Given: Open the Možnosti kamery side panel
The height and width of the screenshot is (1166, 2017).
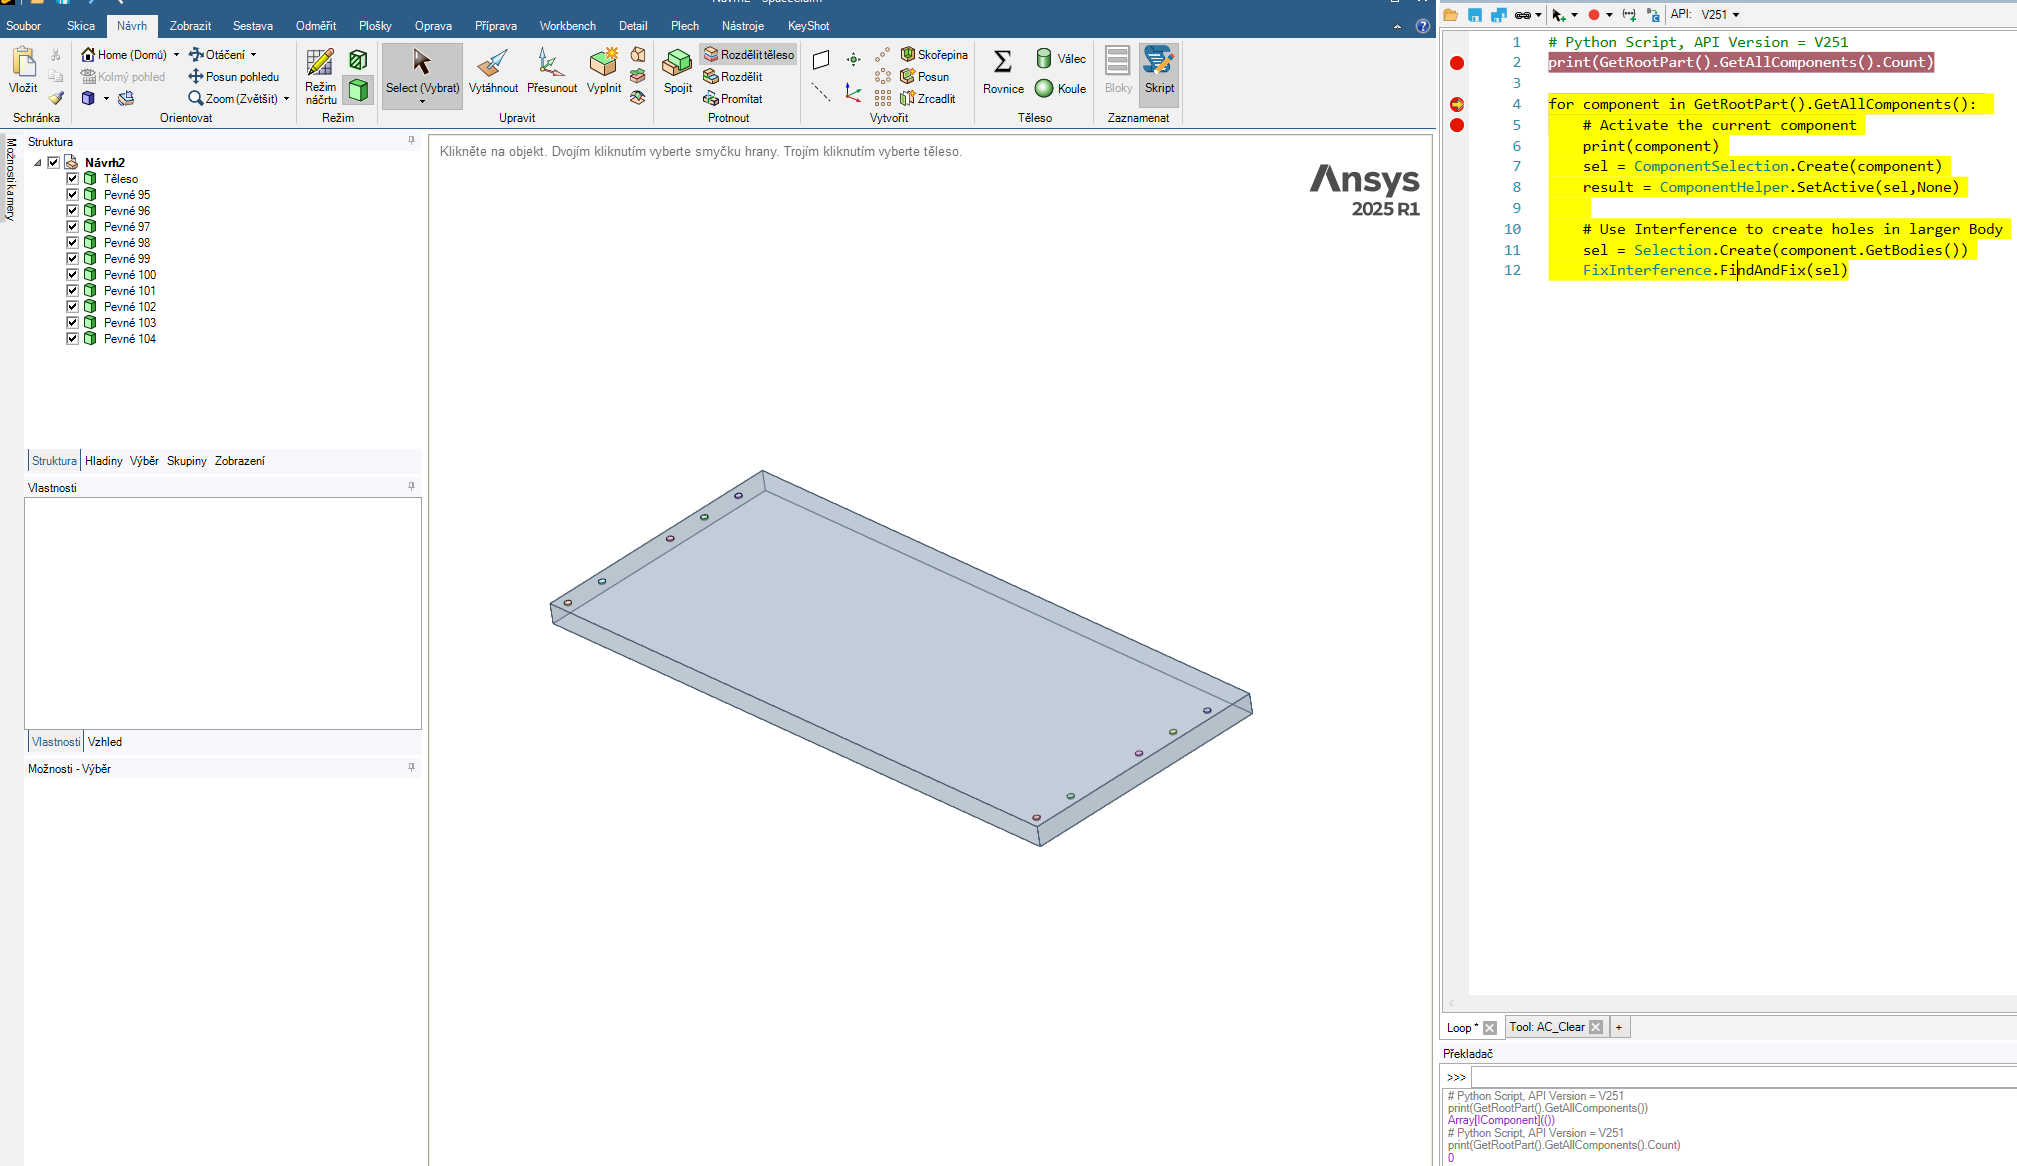Looking at the screenshot, I should (x=10, y=179).
